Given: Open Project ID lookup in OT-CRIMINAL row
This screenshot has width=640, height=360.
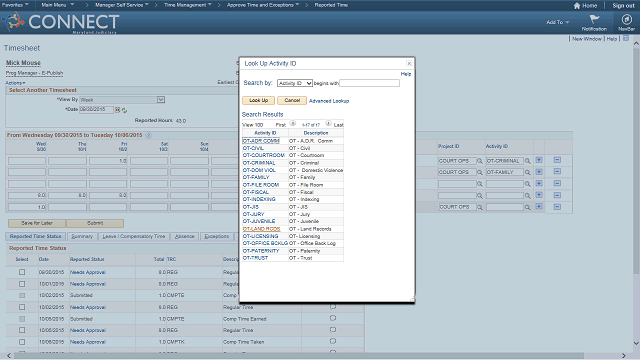Looking at the screenshot, I should point(480,161).
